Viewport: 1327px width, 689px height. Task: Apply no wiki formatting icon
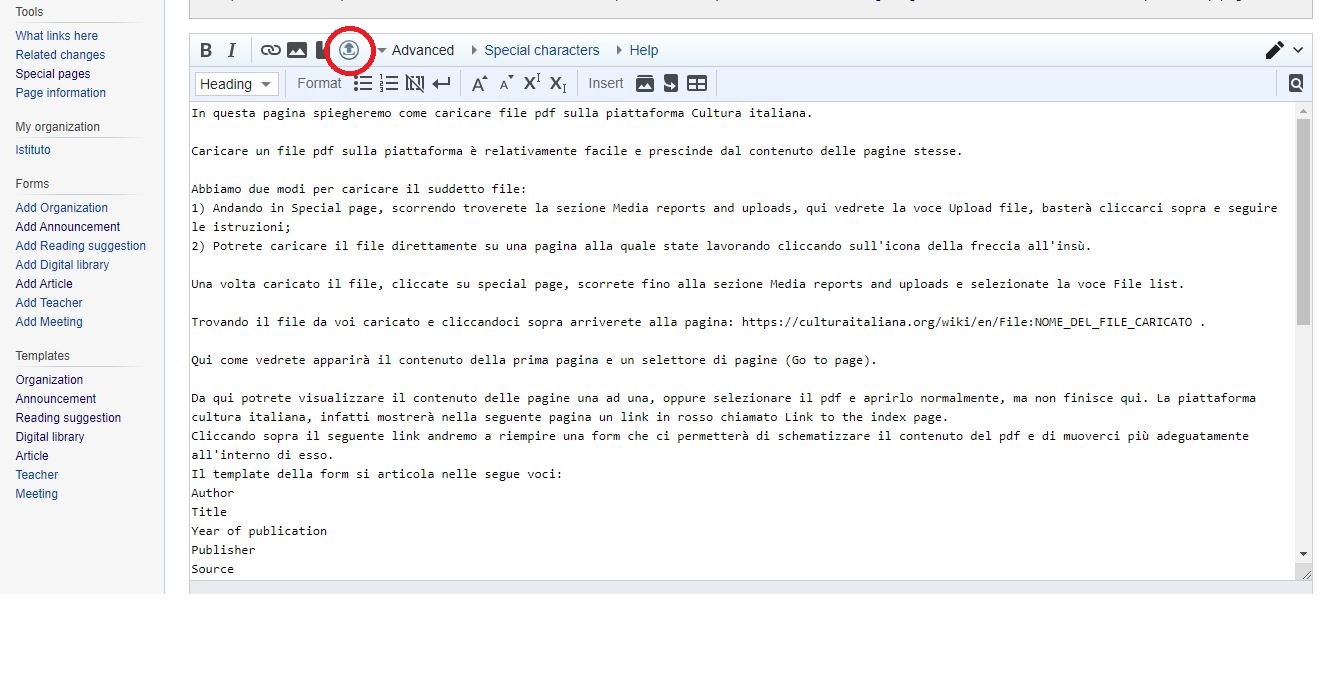tap(415, 84)
